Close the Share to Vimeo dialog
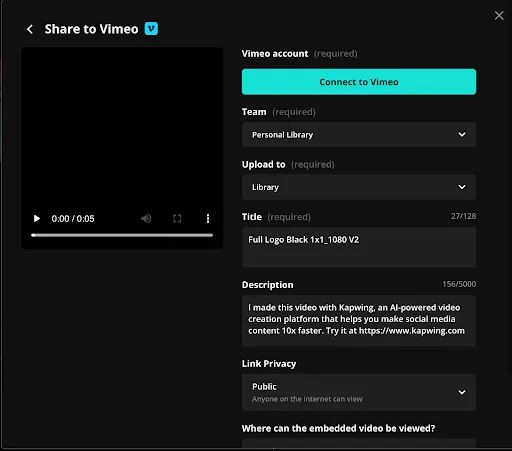Image resolution: width=512 pixels, height=451 pixels. 499,15
